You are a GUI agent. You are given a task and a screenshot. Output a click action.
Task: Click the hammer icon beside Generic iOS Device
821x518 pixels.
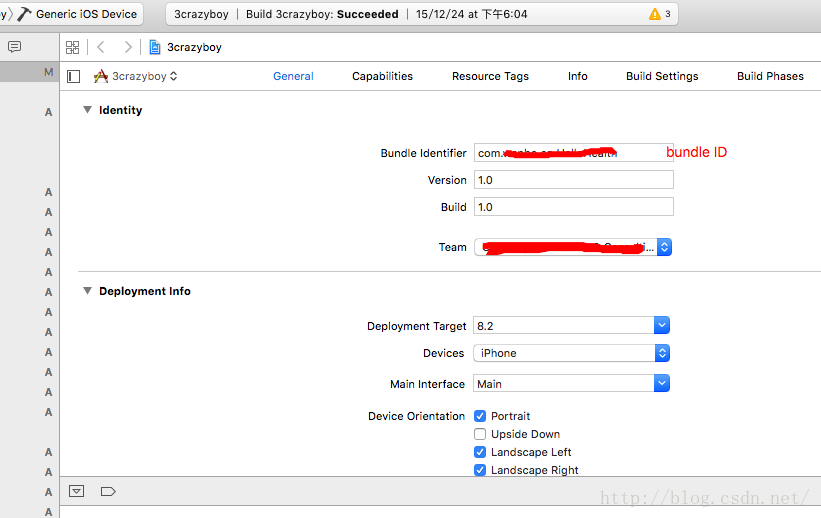(24, 14)
